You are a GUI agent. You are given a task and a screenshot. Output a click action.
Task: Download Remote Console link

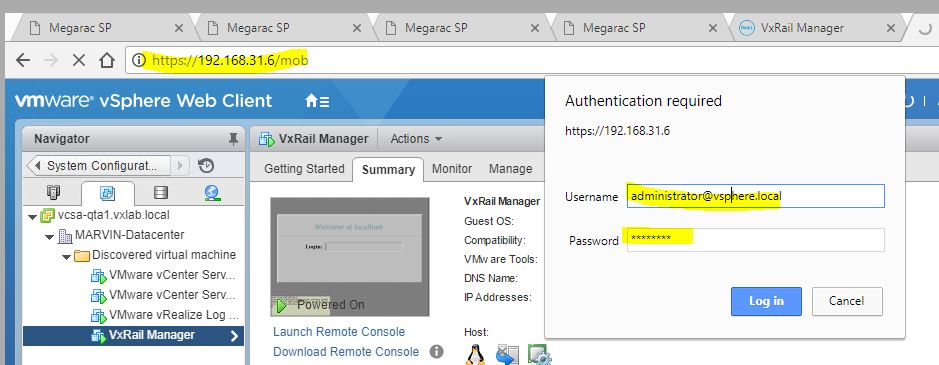346,351
